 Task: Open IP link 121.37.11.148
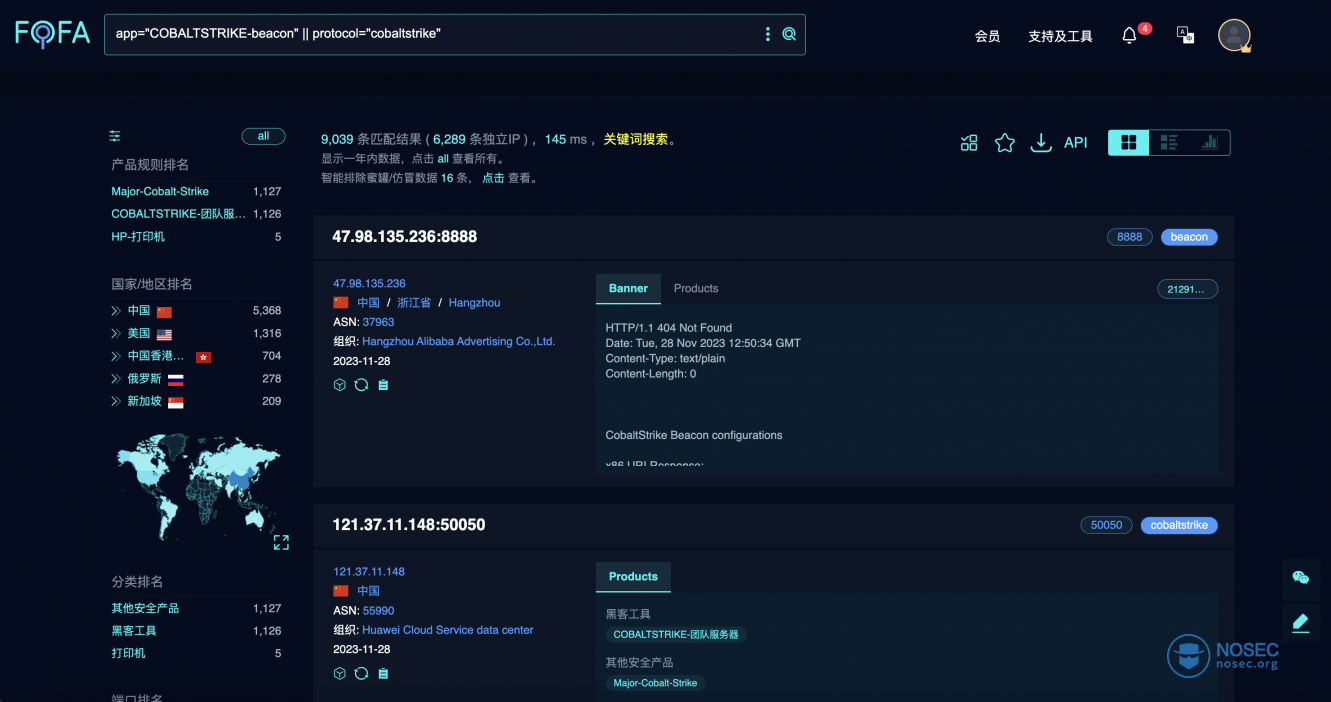[x=369, y=572]
